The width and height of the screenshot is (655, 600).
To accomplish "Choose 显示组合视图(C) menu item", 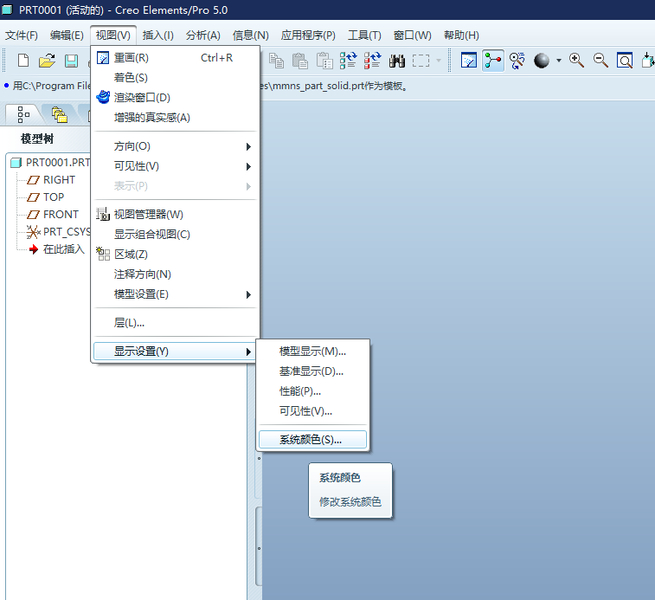I will pyautogui.click(x=175, y=234).
